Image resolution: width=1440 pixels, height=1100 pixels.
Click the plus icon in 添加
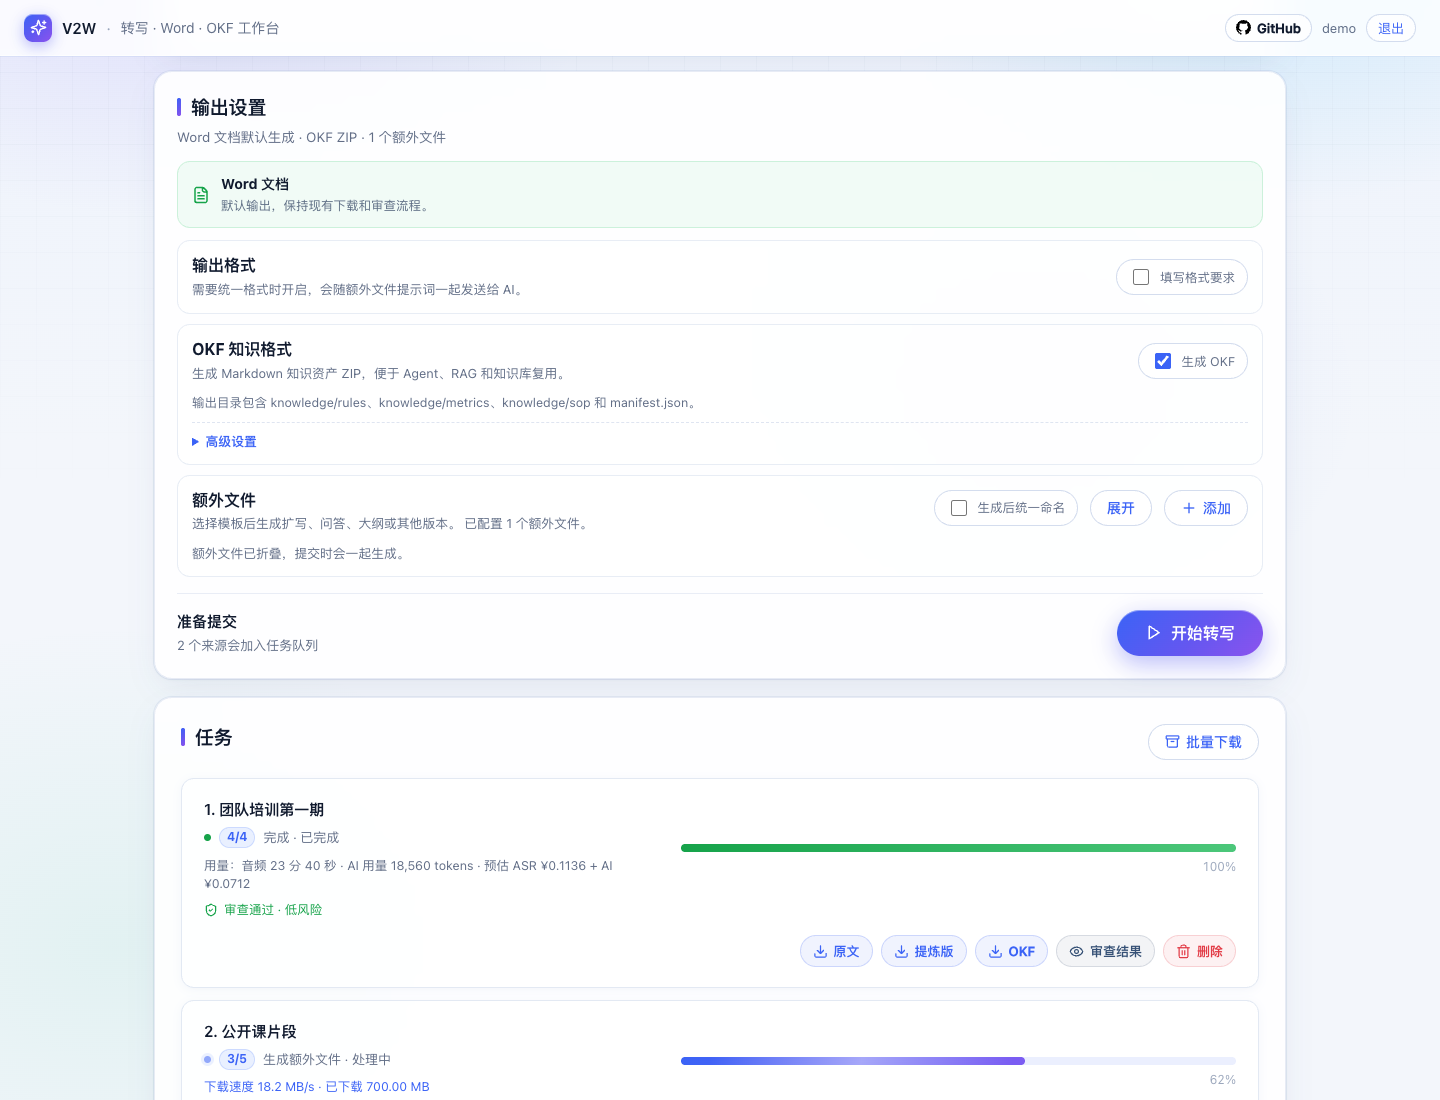[1189, 508]
